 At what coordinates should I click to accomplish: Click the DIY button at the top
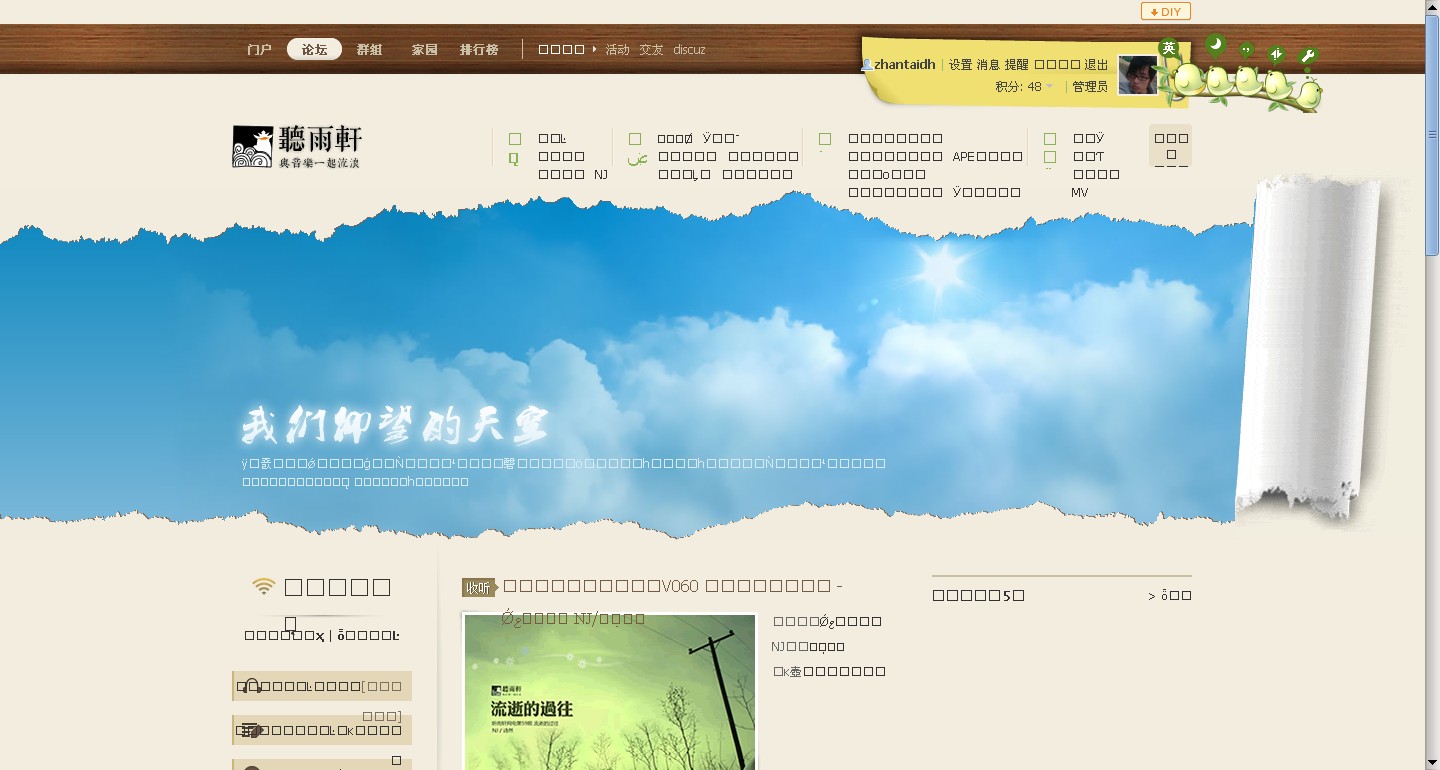tap(1166, 12)
